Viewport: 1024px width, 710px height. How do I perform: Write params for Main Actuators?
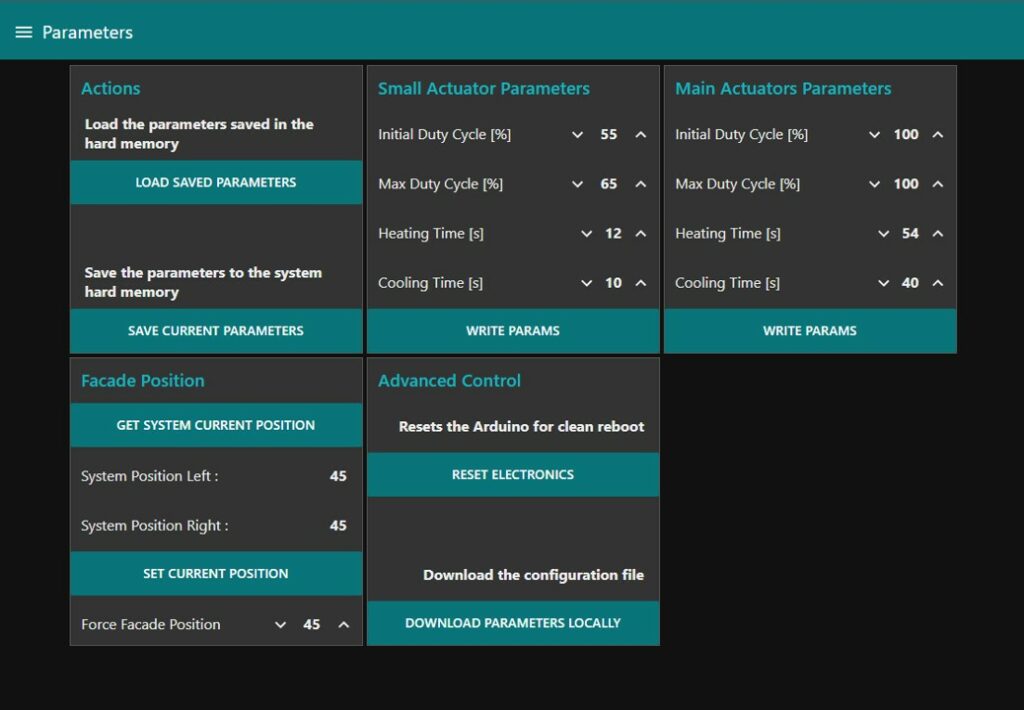tap(810, 331)
